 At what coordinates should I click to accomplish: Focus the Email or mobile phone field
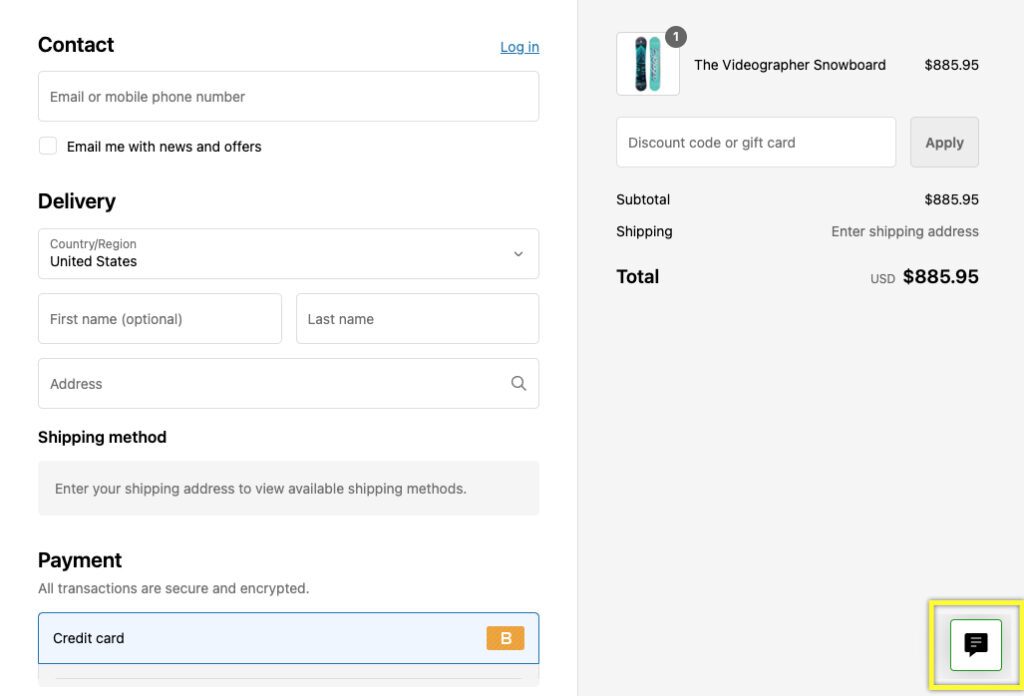[x=289, y=97]
